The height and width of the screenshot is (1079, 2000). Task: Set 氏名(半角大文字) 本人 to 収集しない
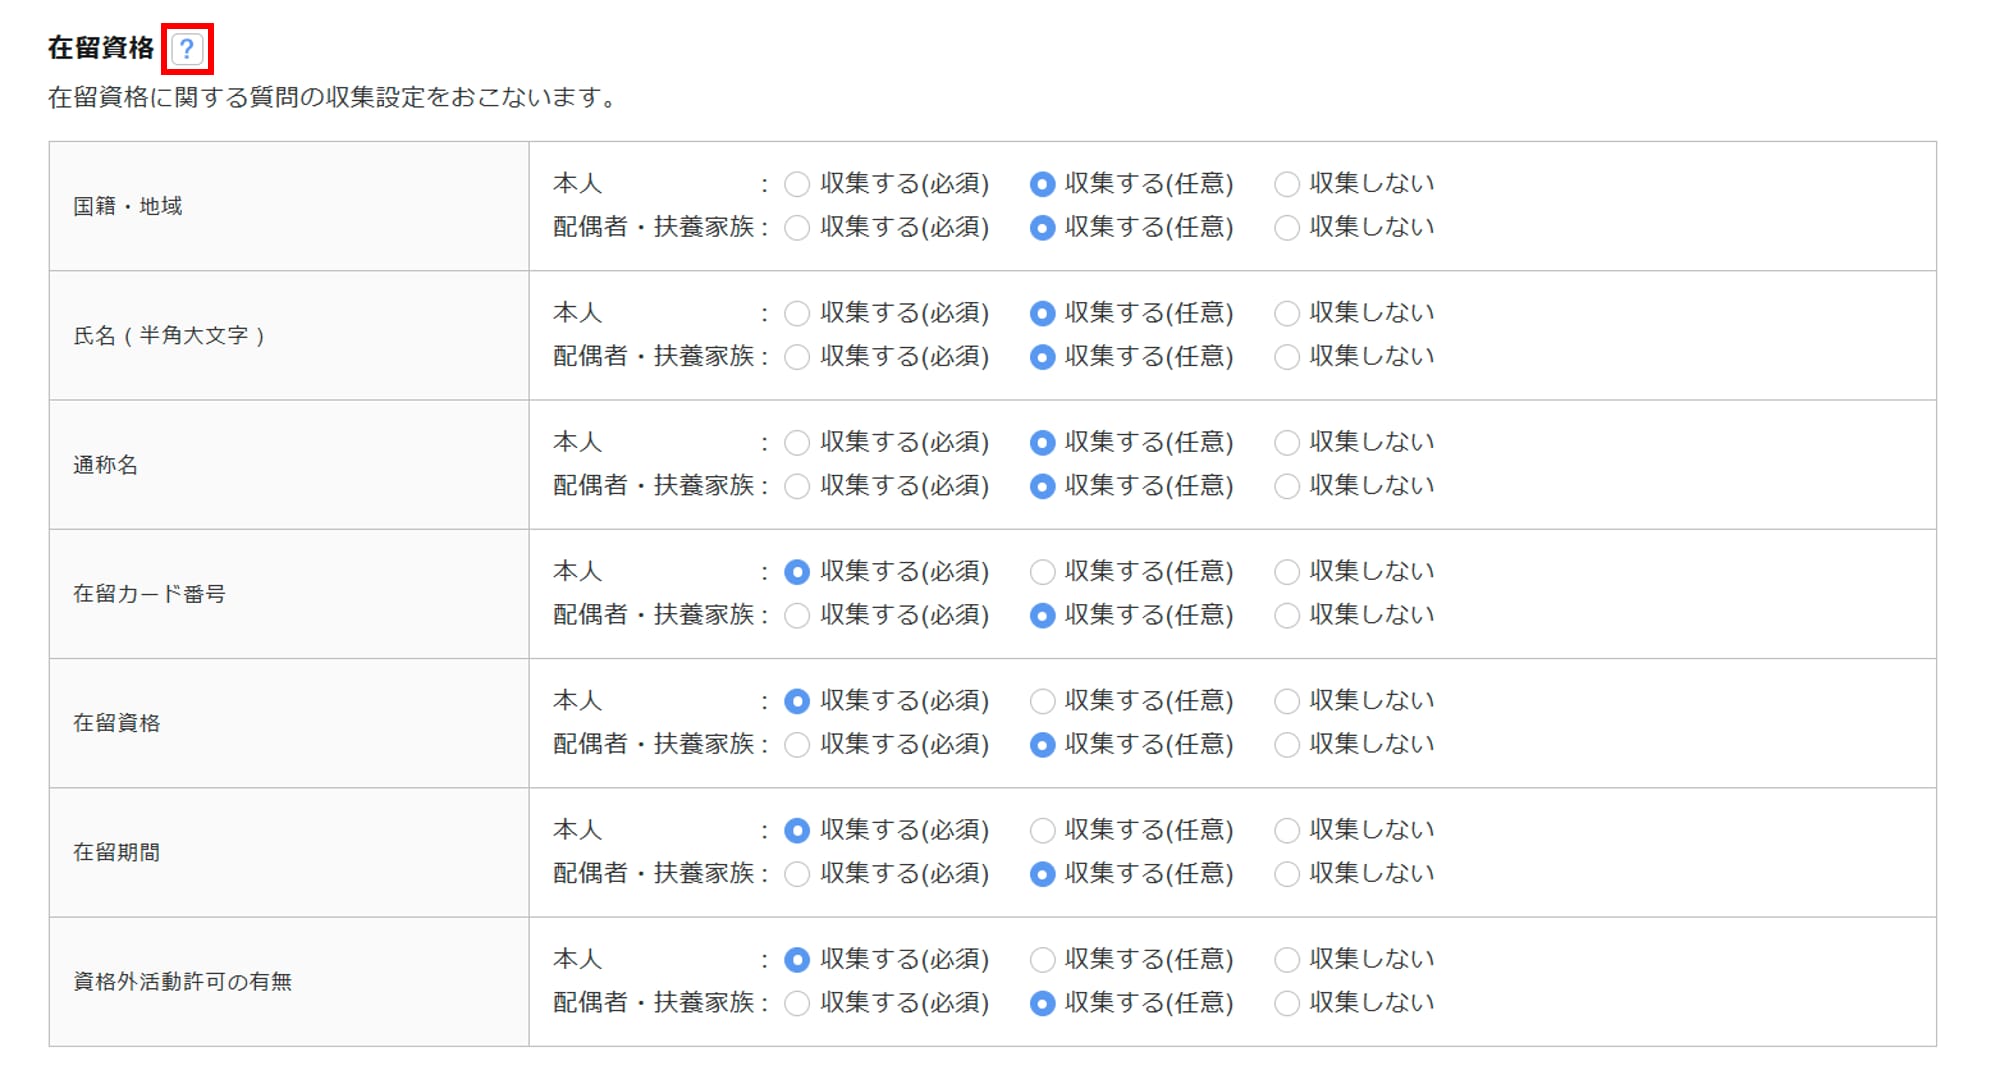click(1287, 314)
